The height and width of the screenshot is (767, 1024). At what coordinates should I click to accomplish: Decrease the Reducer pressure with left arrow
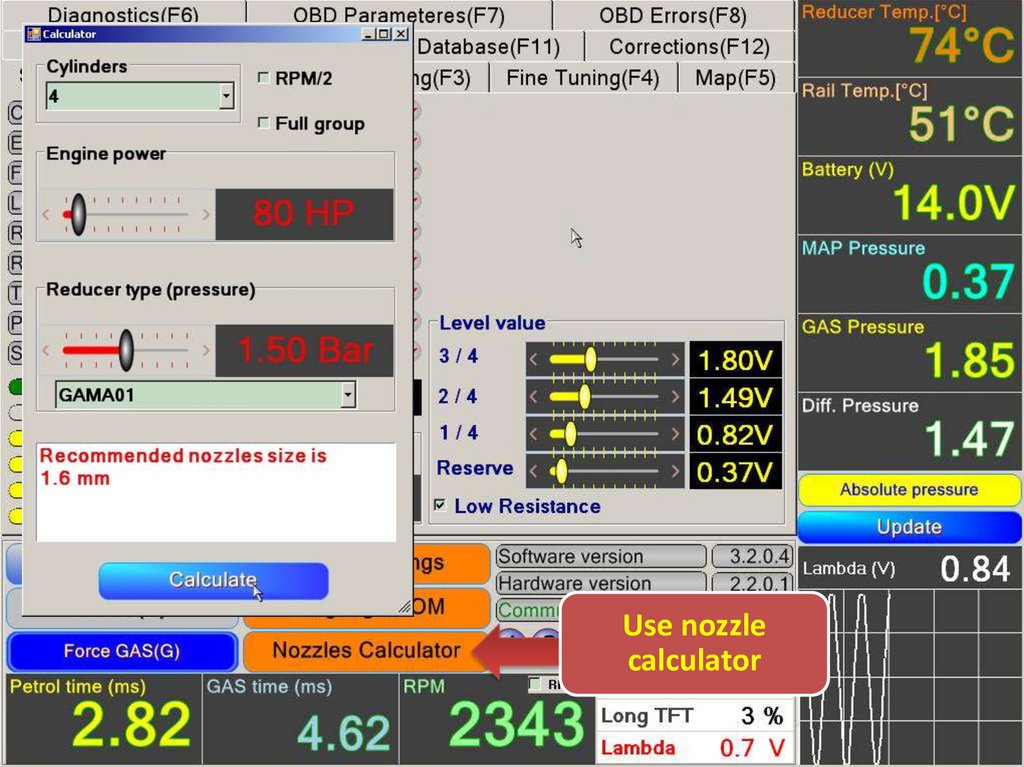click(x=46, y=350)
